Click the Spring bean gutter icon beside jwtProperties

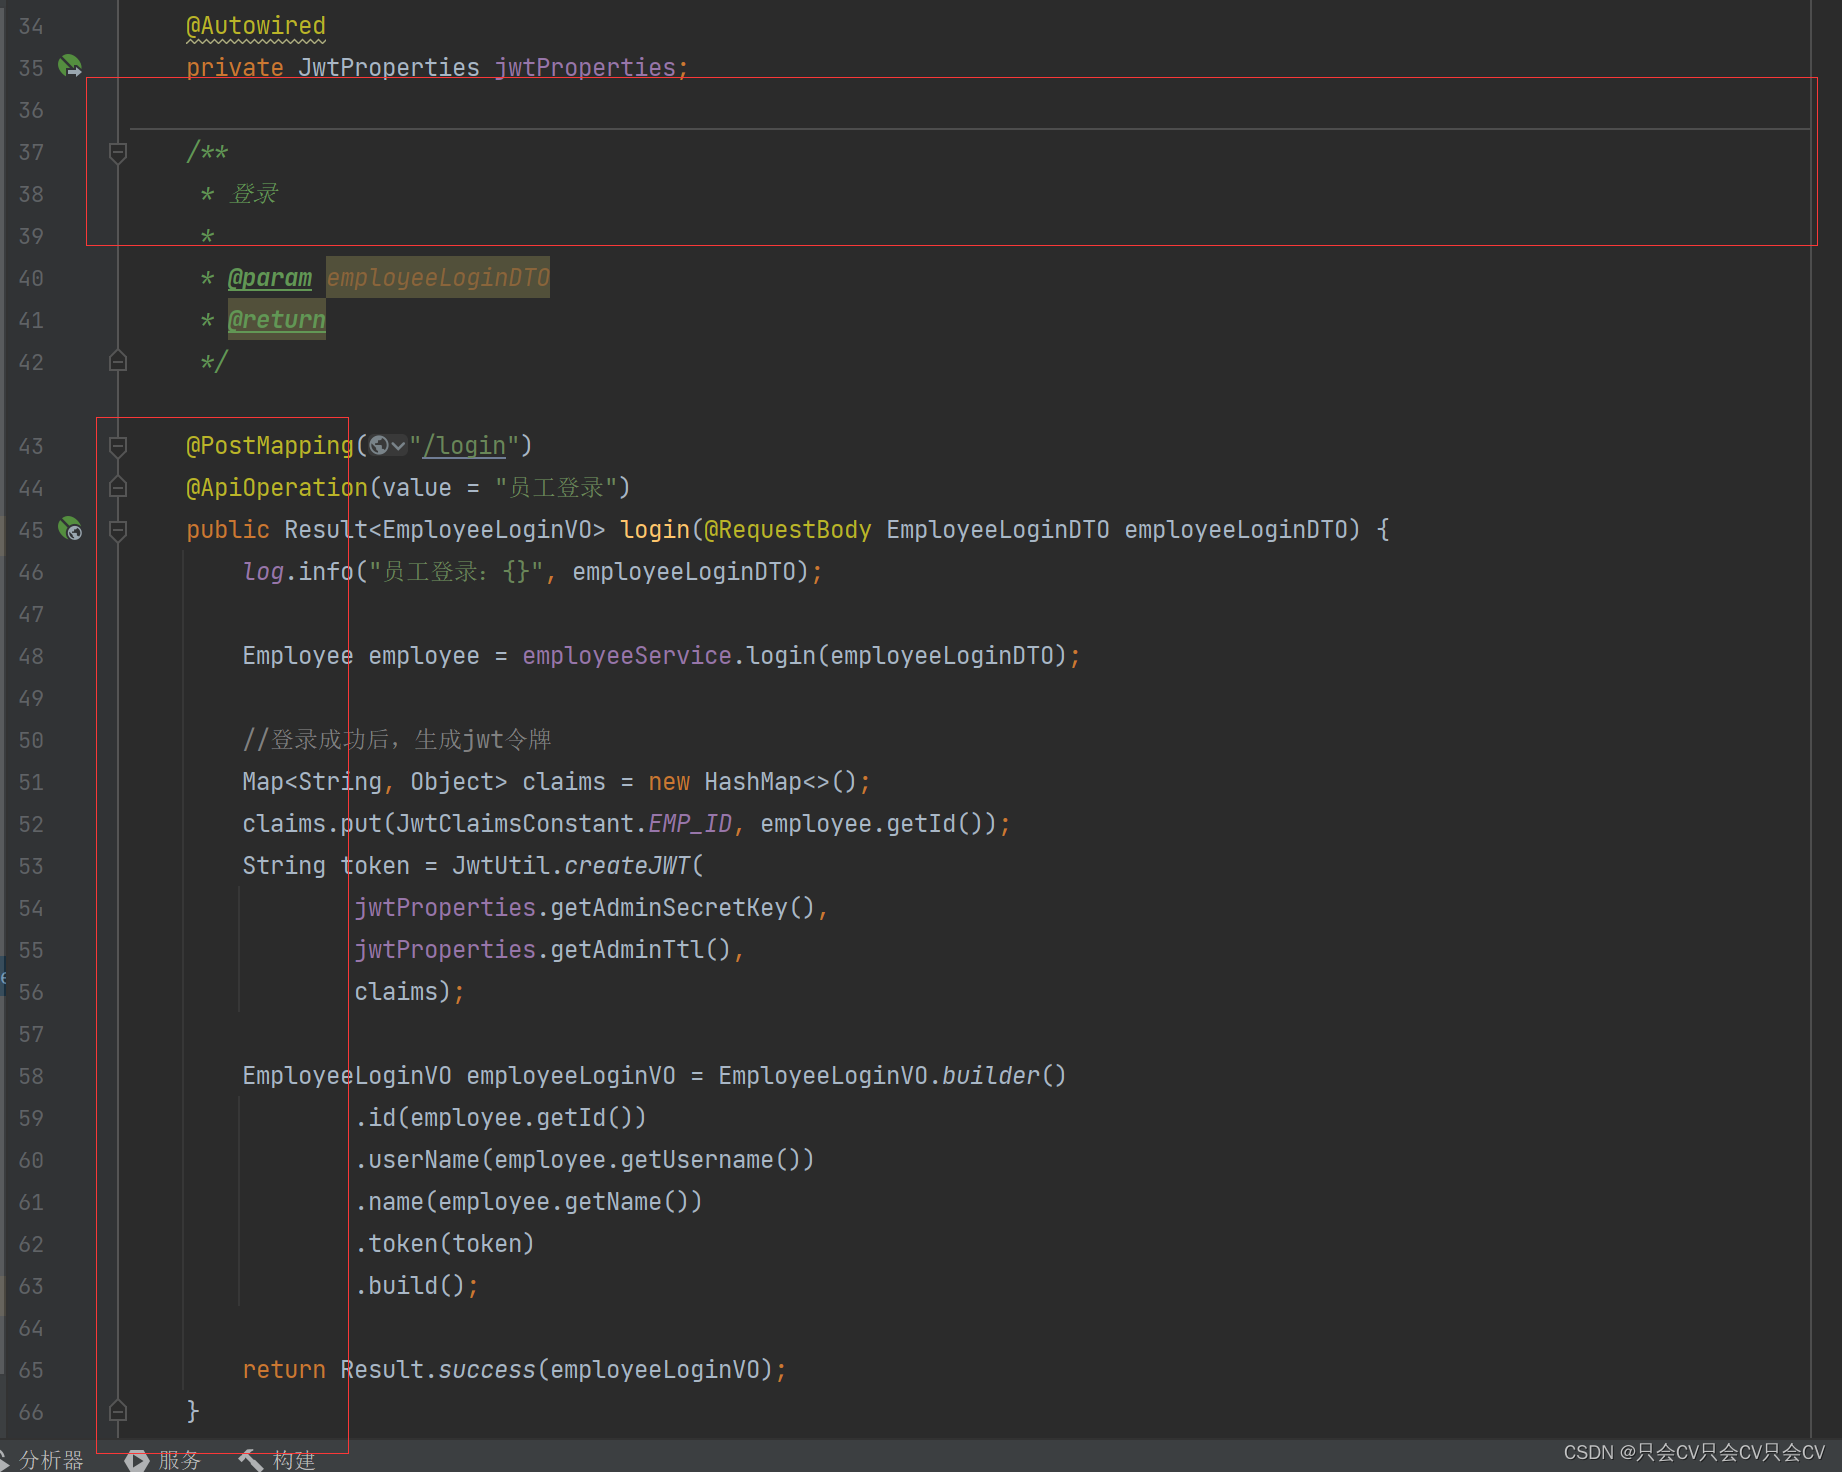pos(70,67)
